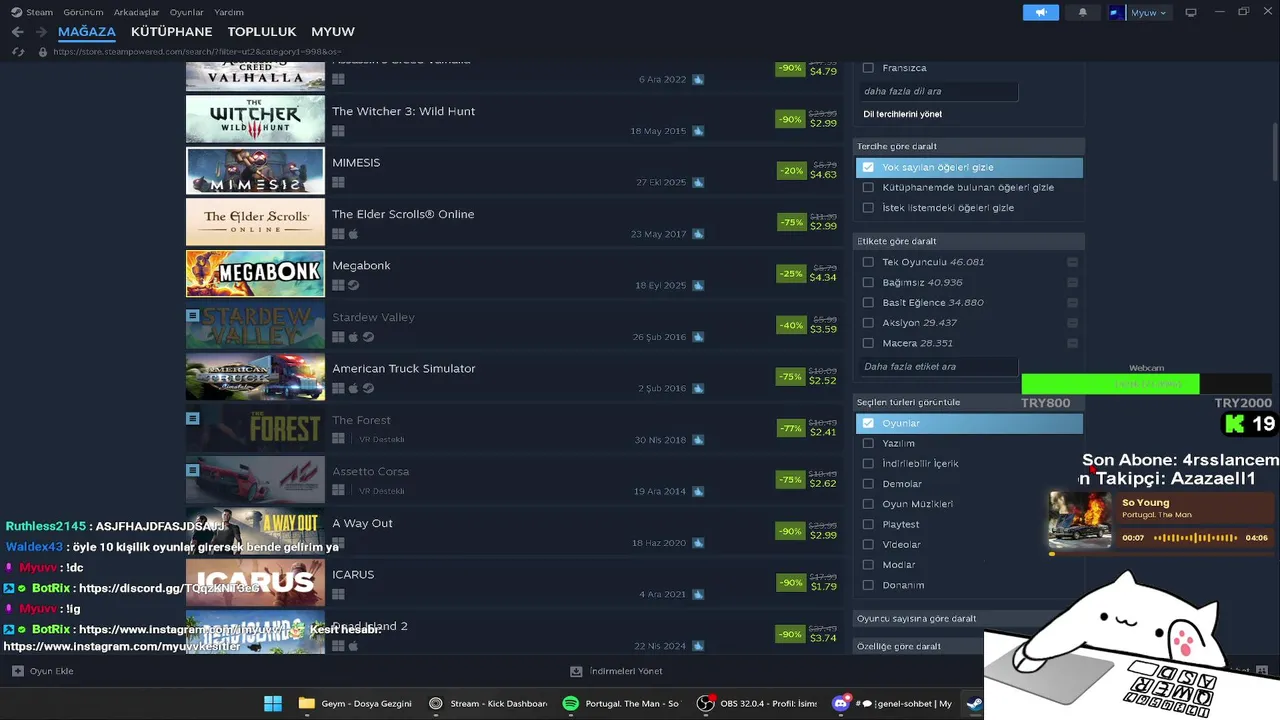1280x720 pixels.
Task: Click the review icon on MIMESIS row
Action: pyautogui.click(x=698, y=182)
